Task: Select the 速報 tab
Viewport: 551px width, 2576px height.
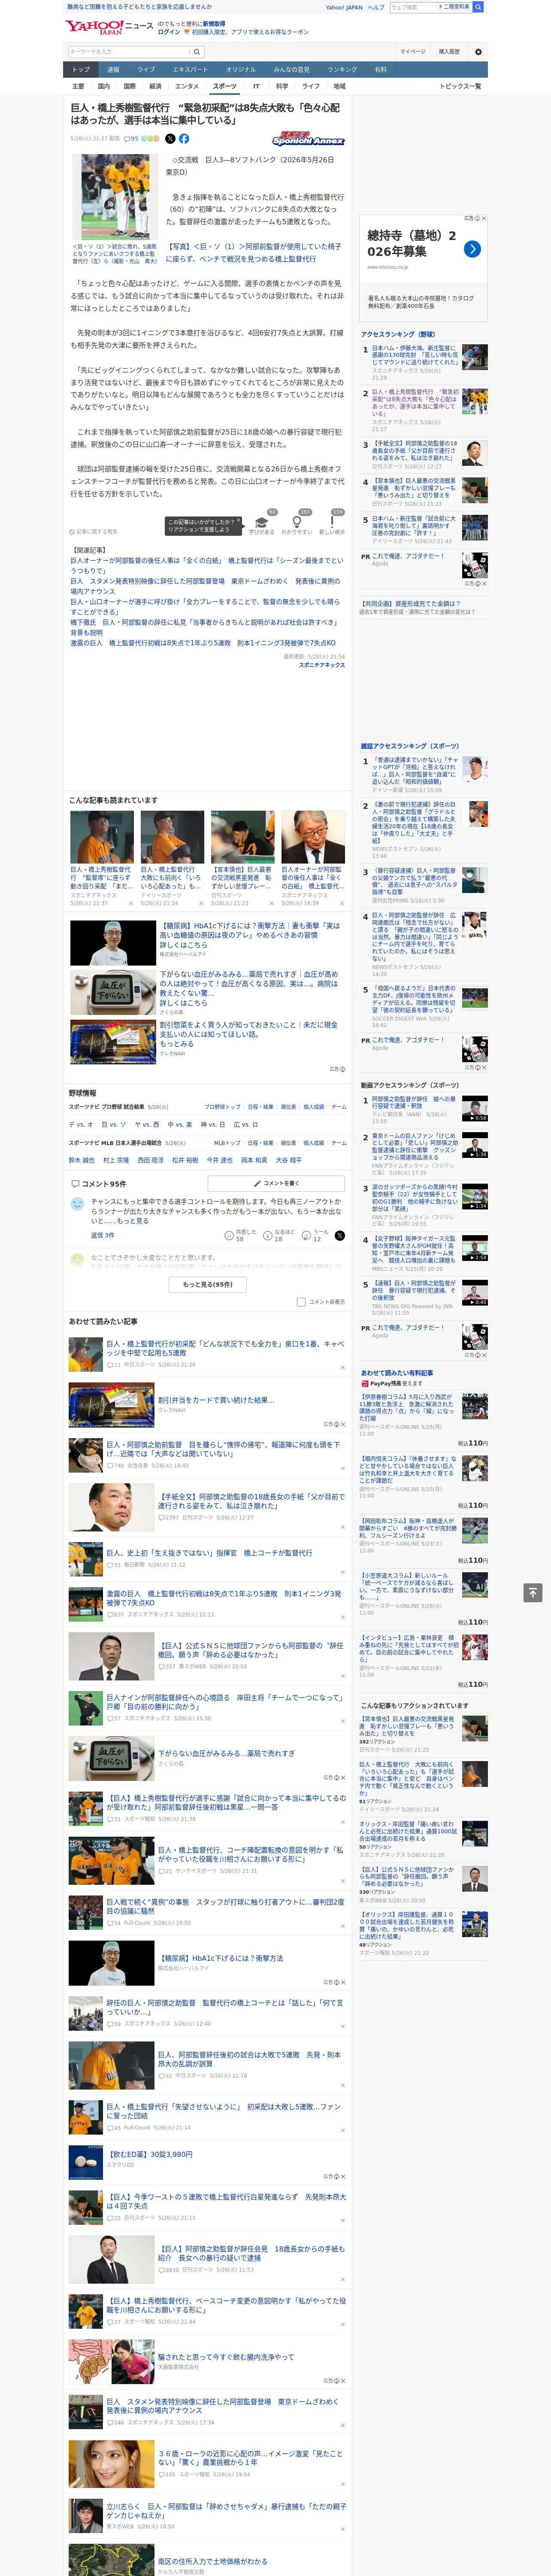Action: (x=113, y=69)
